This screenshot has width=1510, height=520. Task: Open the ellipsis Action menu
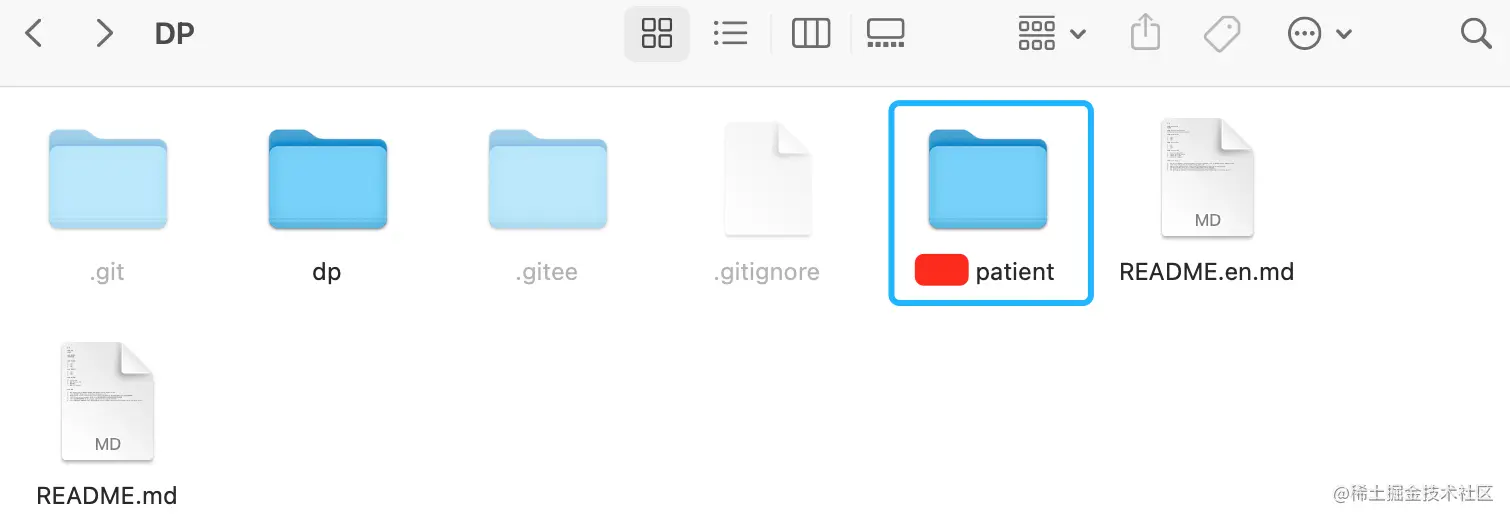pos(1304,34)
